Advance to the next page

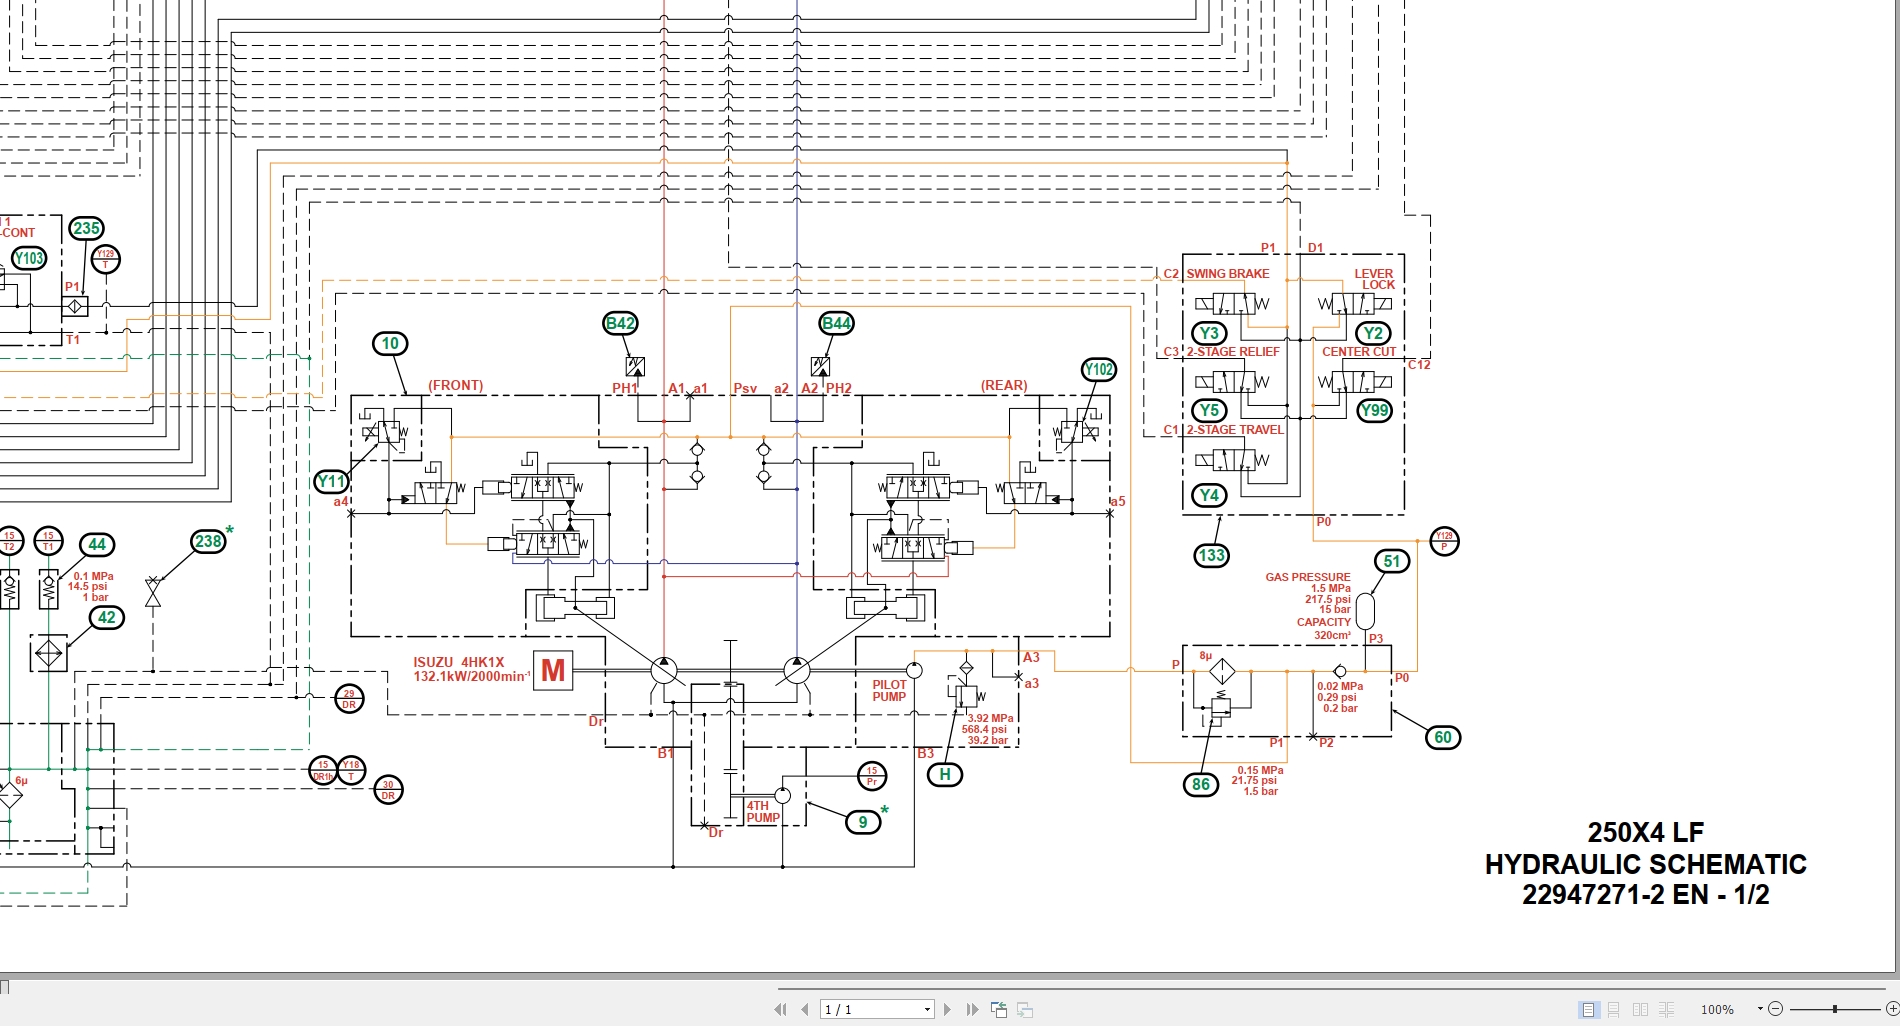coord(947,1009)
